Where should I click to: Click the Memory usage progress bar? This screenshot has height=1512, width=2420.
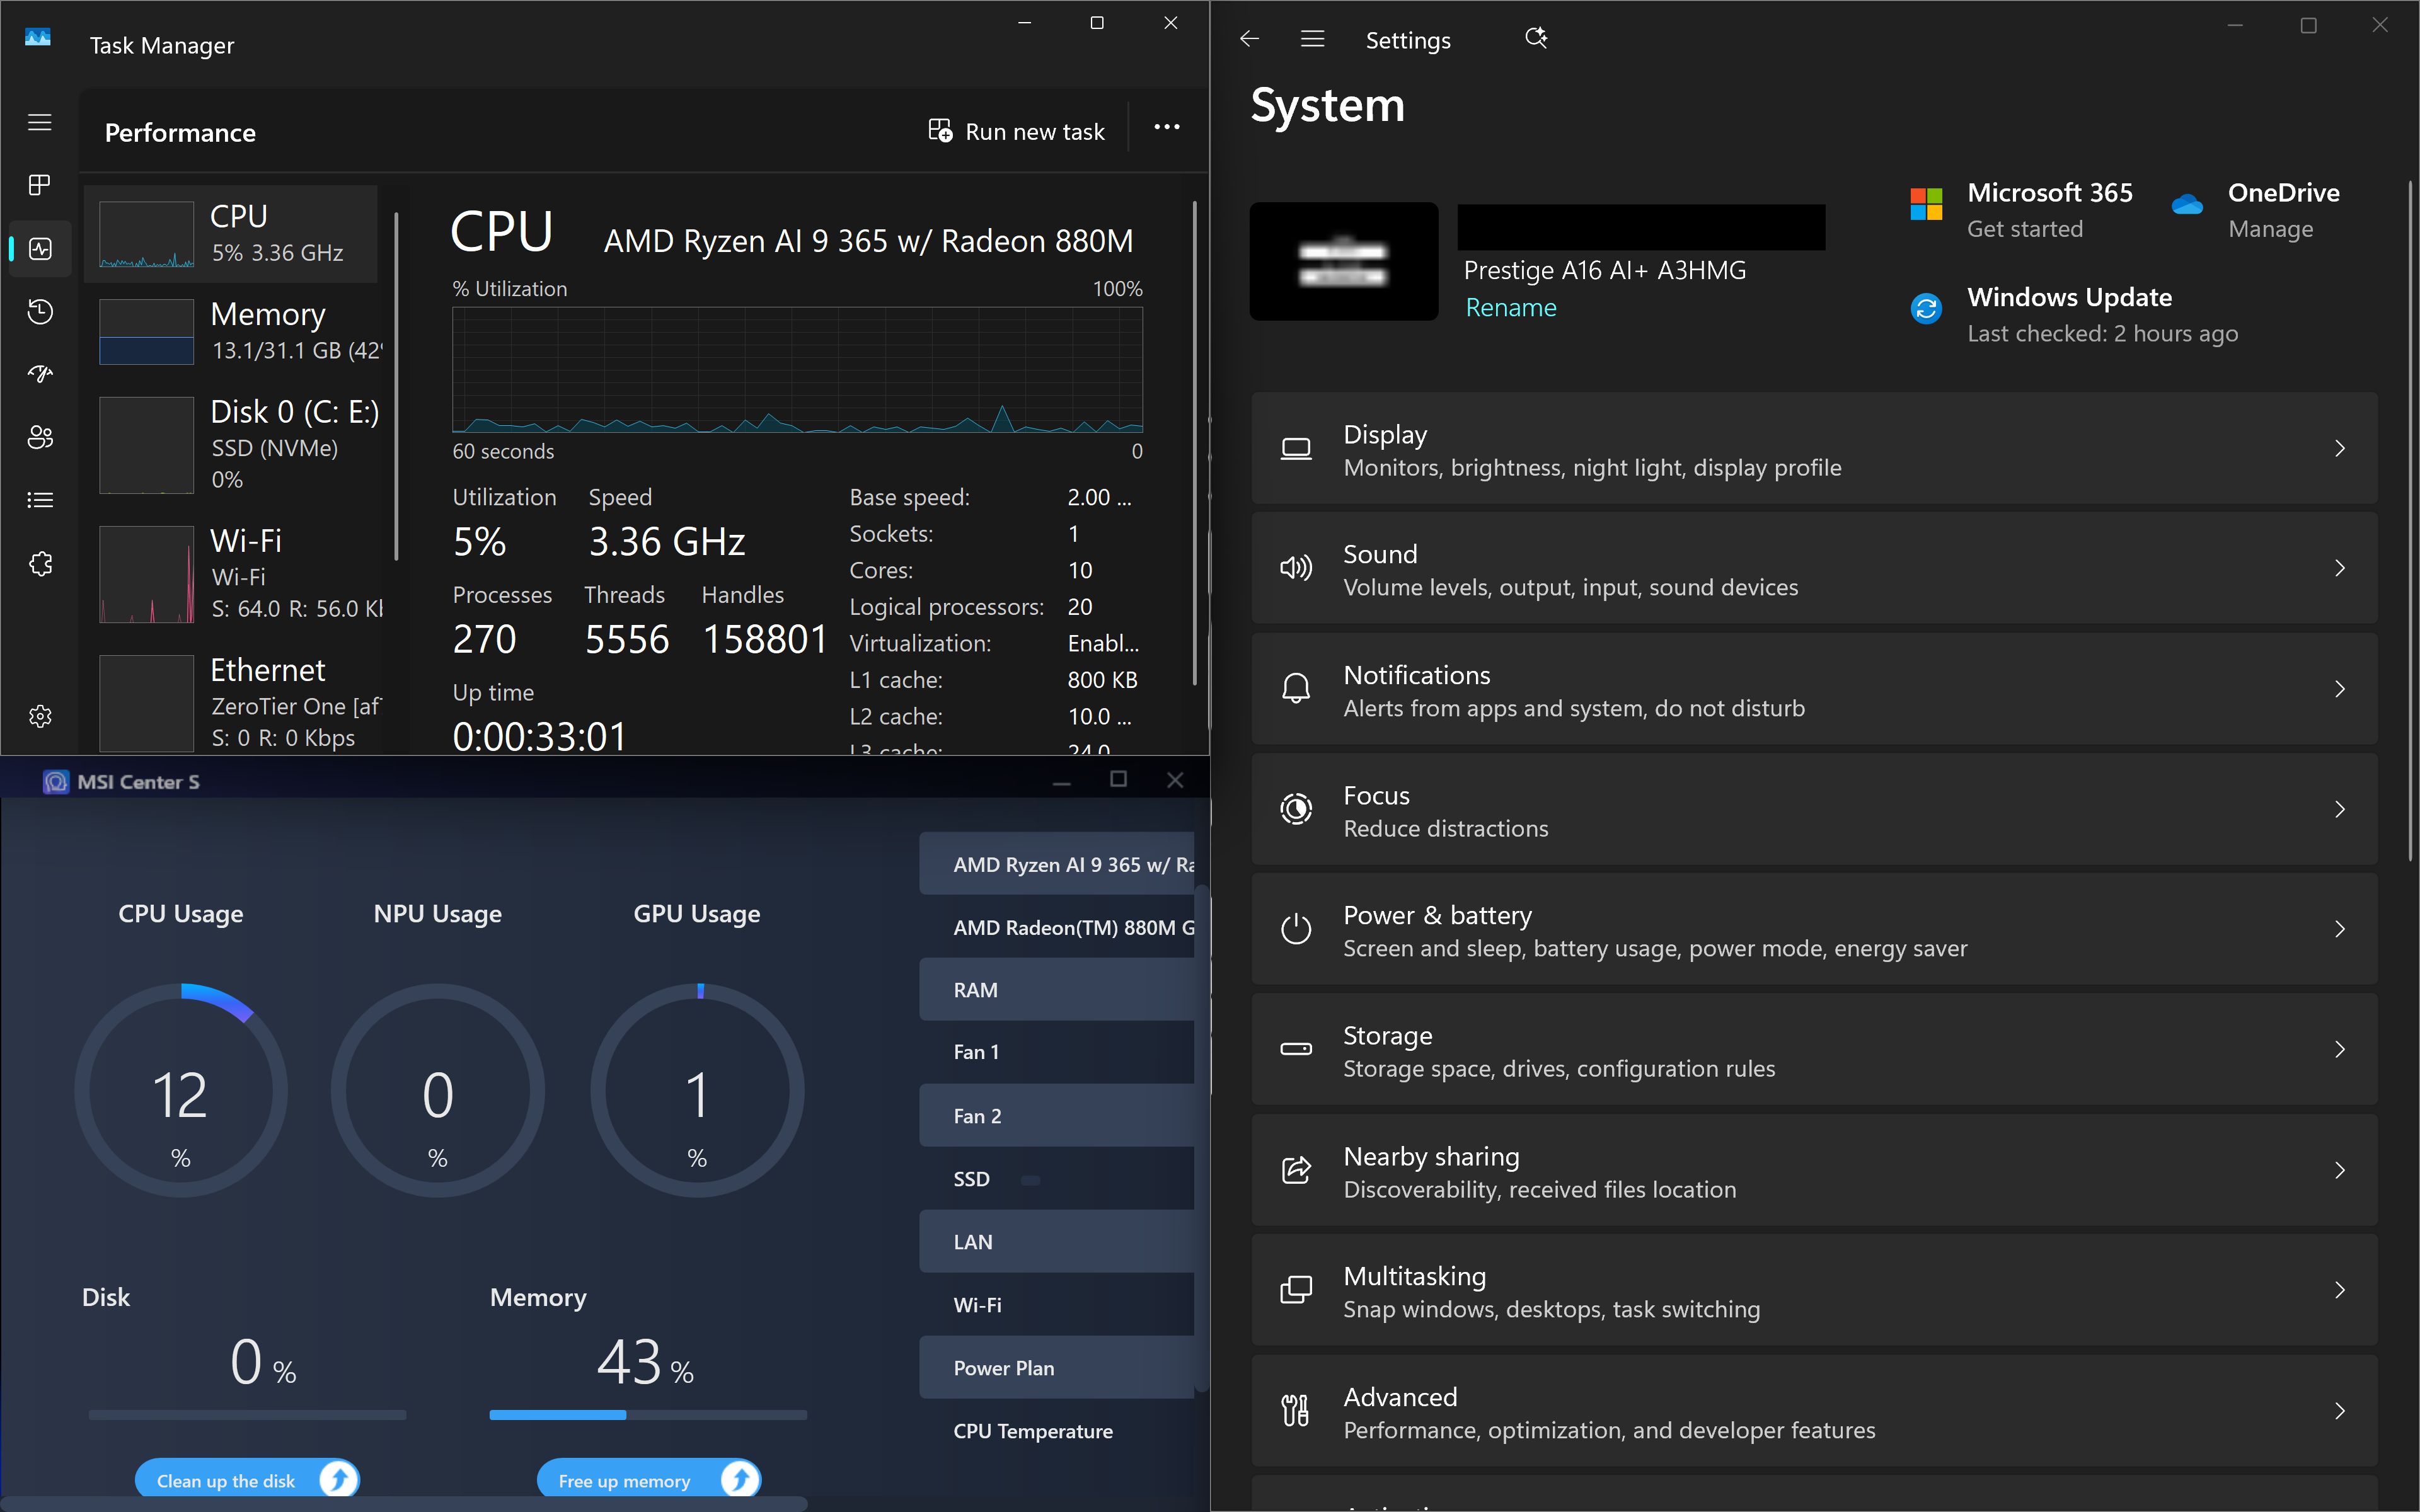[647, 1415]
